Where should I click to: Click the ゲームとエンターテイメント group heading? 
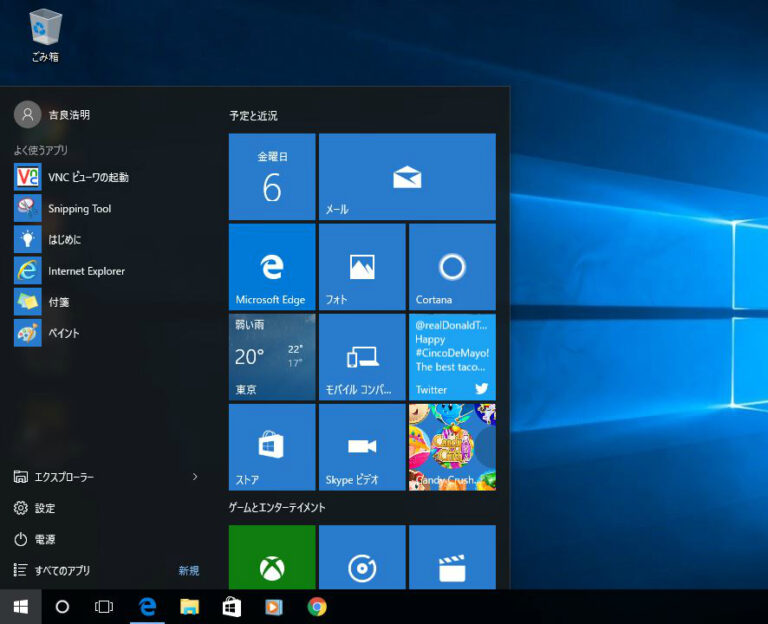coord(277,507)
